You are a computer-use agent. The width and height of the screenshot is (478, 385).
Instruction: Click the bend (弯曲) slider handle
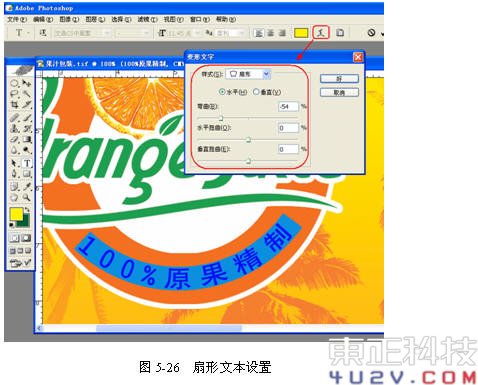click(x=221, y=118)
